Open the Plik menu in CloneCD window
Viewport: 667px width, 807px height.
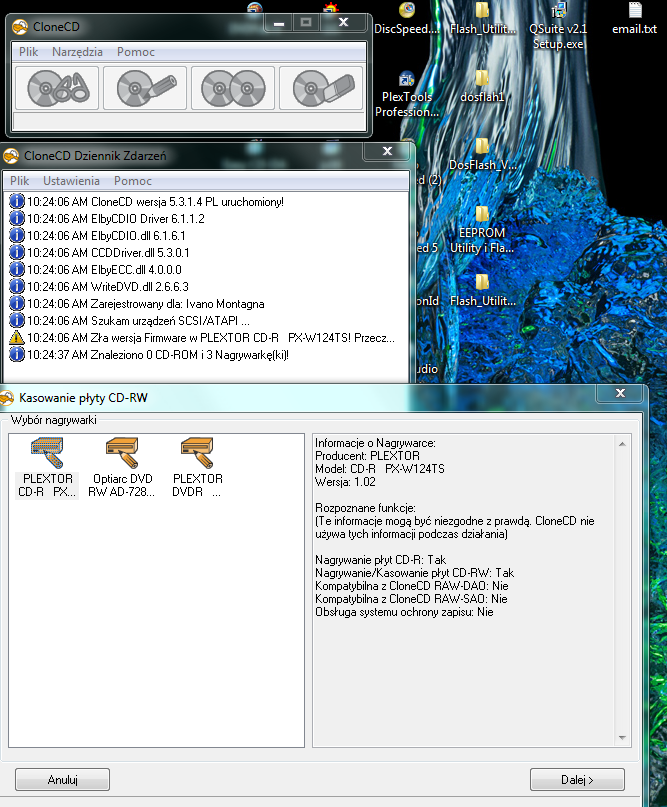(28, 52)
